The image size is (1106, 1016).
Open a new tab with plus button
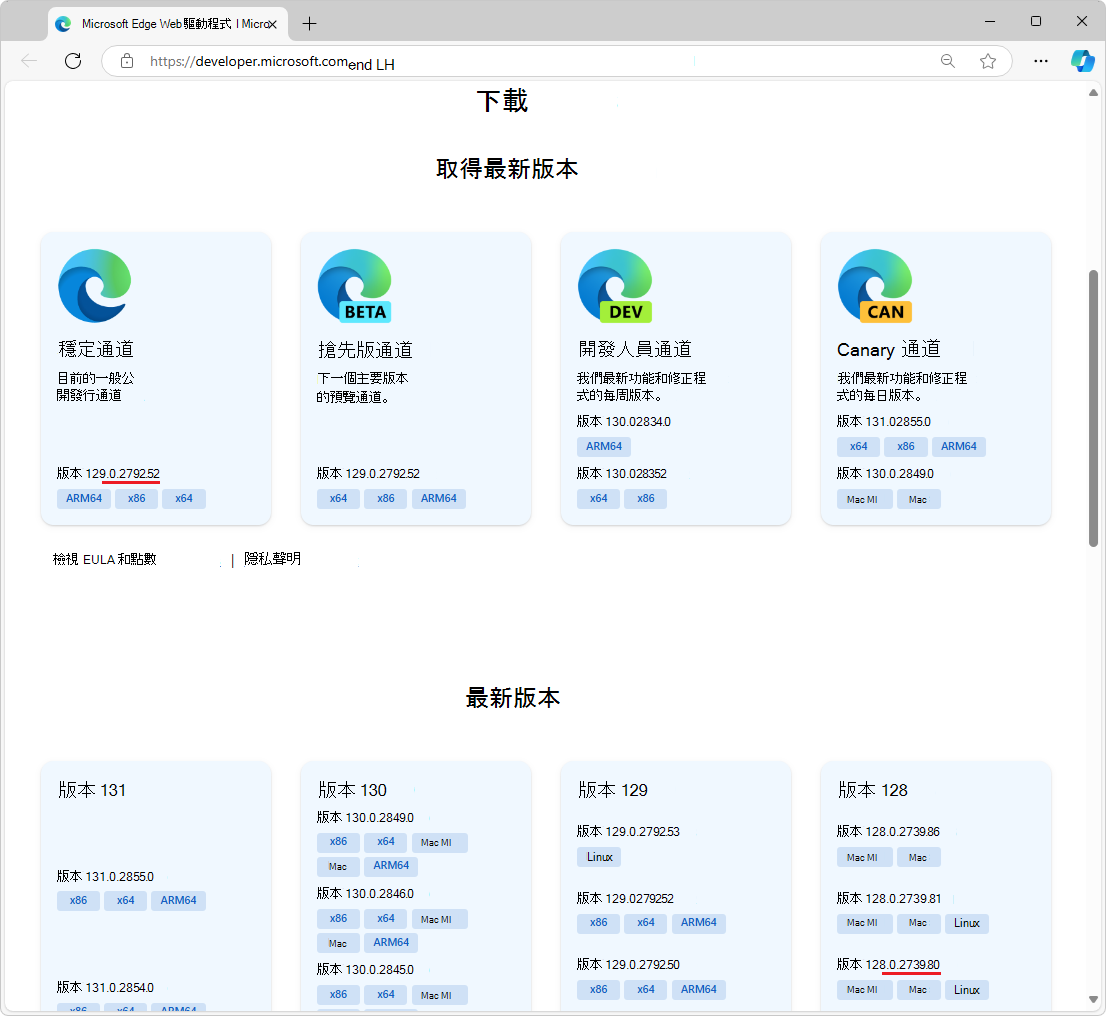pos(309,24)
